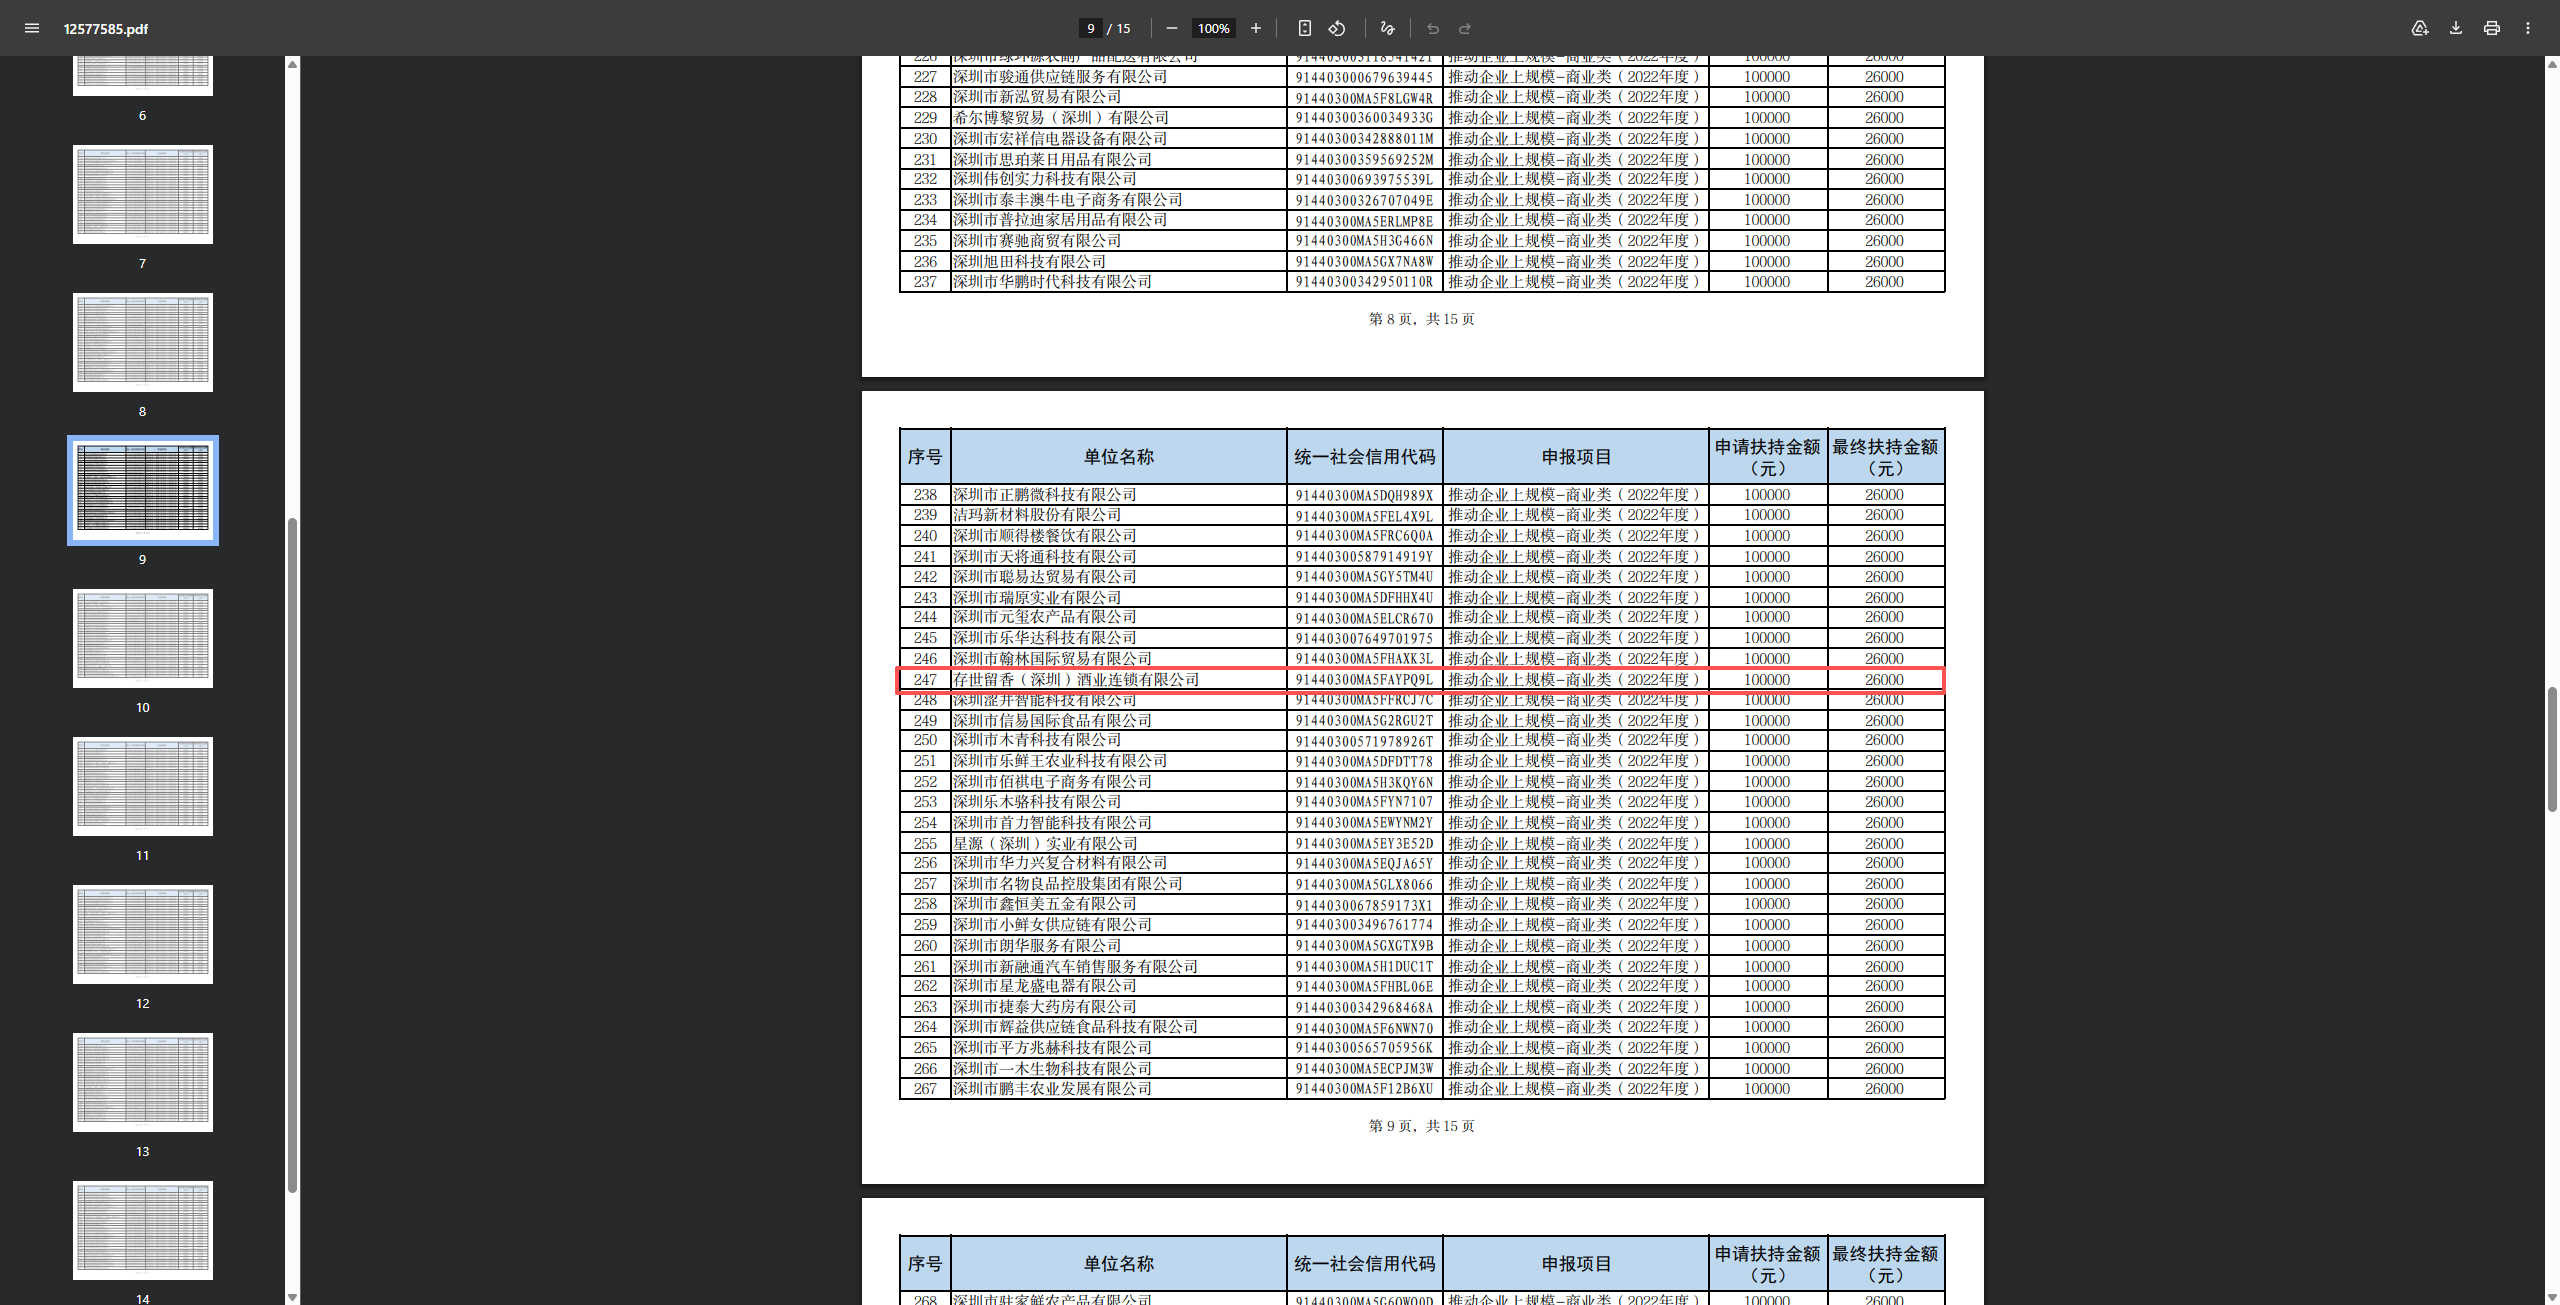Open page 14 thumbnail
The width and height of the screenshot is (2560, 1305).
(143, 1230)
